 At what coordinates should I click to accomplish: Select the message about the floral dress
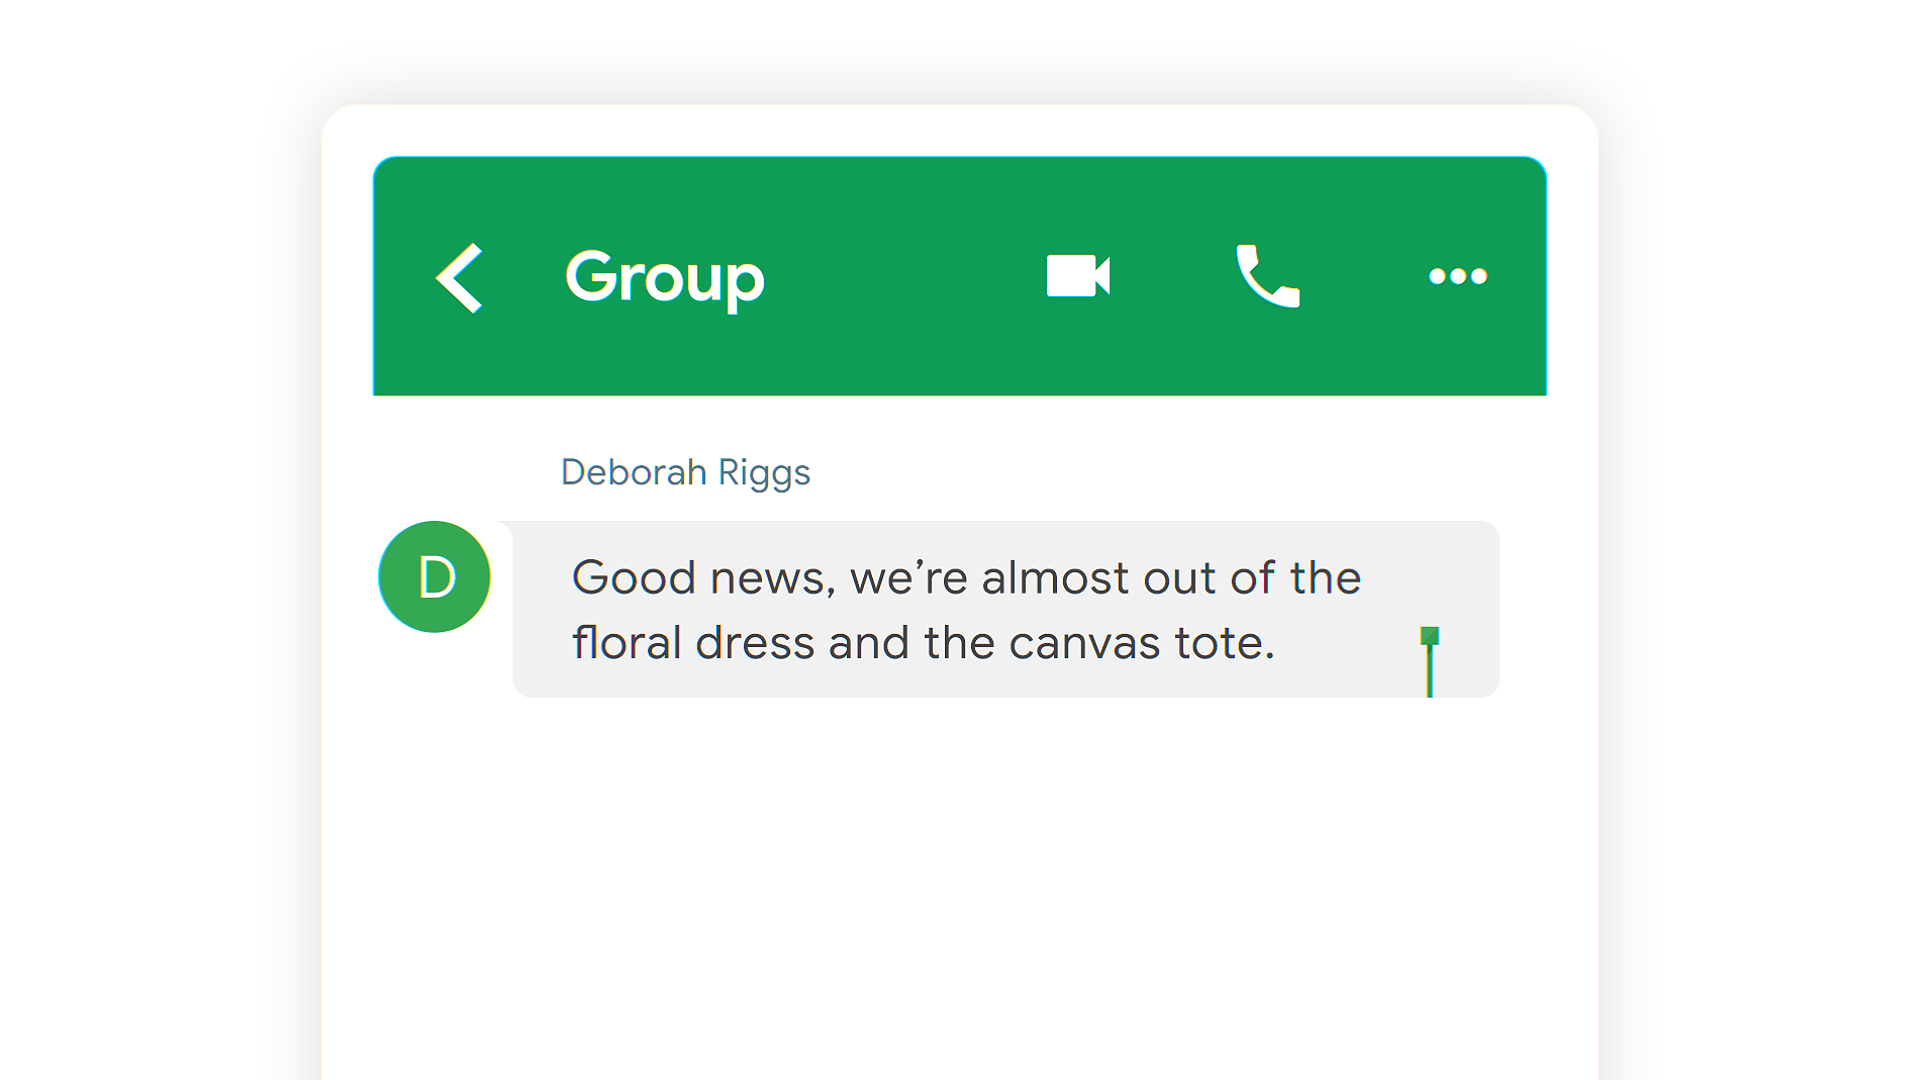pos(1005,609)
